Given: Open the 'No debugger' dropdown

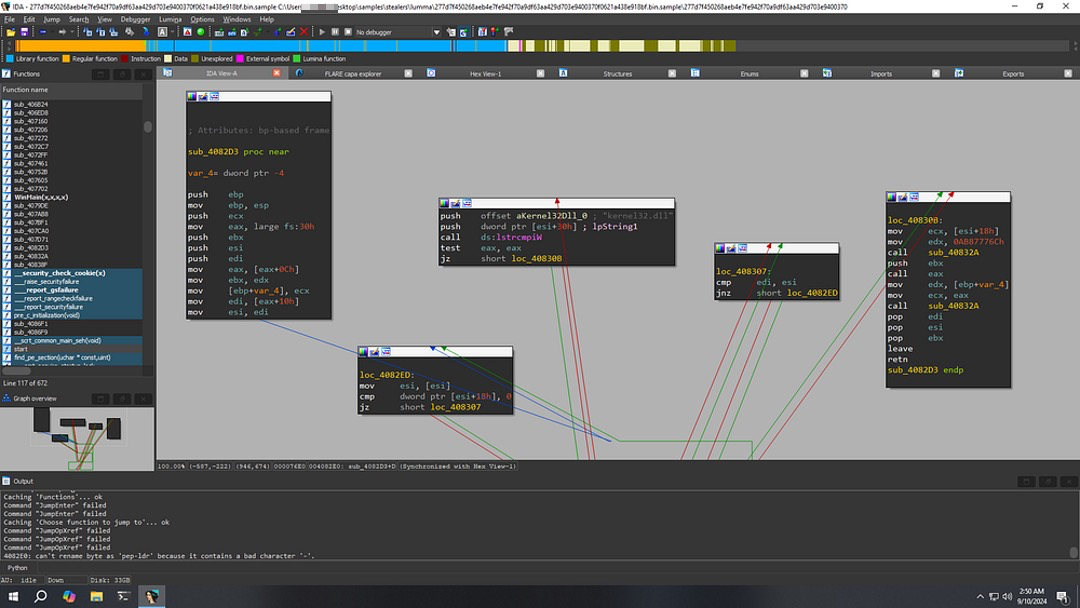Looking at the screenshot, I should pos(397,32).
